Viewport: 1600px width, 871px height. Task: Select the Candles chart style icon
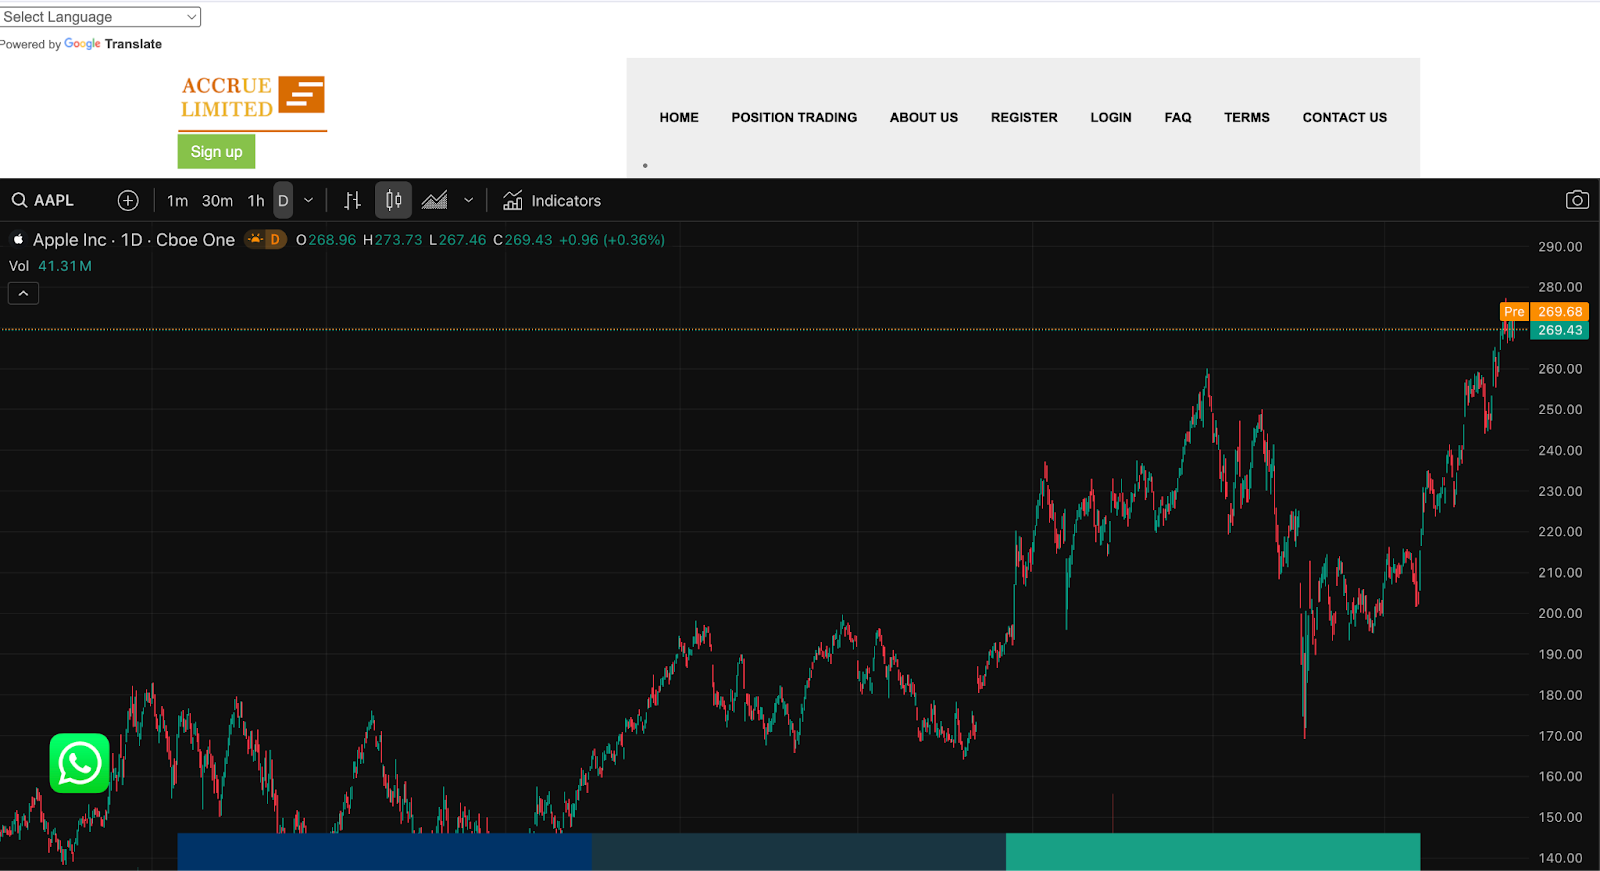394,201
